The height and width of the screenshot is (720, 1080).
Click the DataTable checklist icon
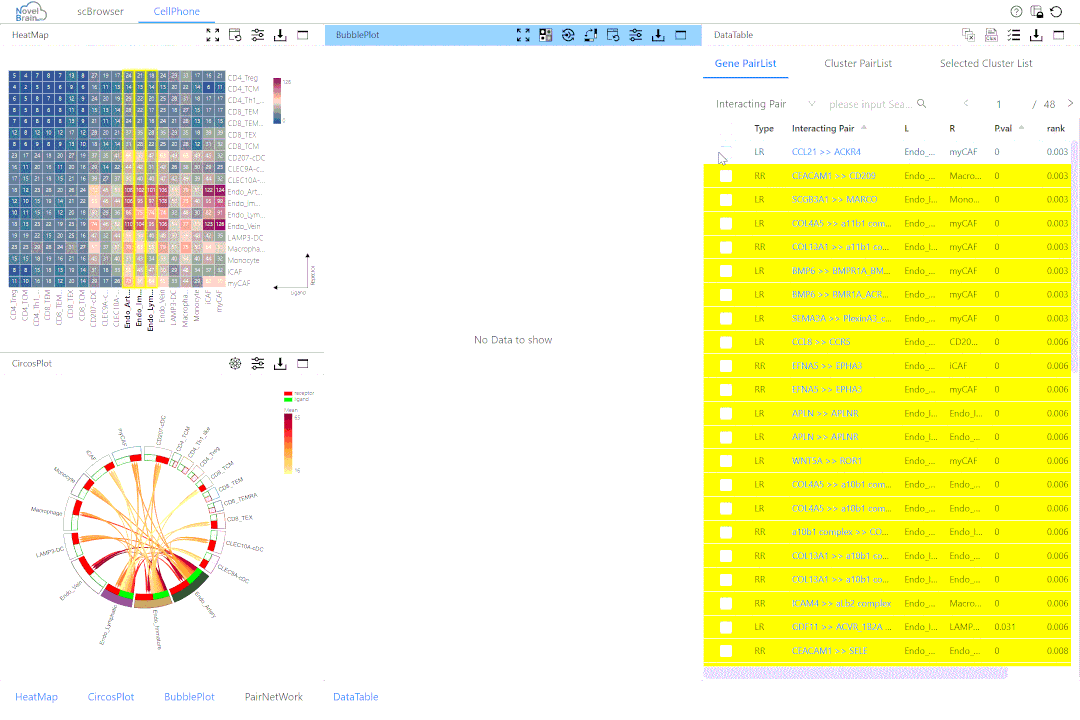coord(1014,35)
